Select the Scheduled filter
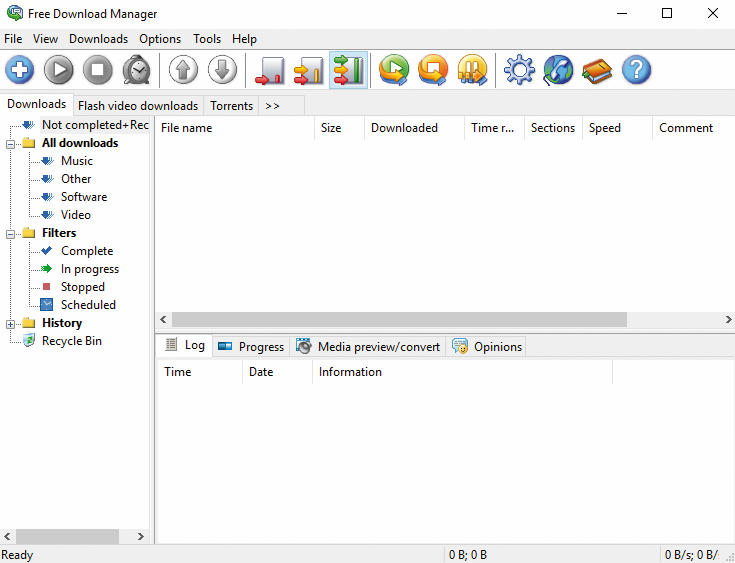The image size is (735, 563). (88, 305)
